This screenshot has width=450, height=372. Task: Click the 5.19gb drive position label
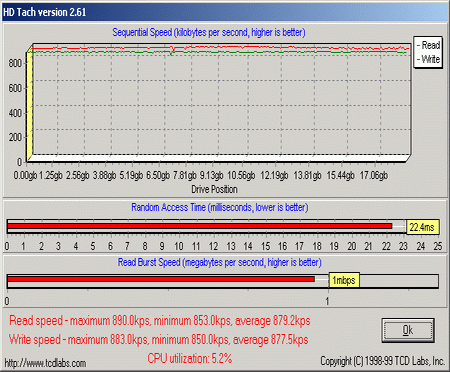(x=131, y=175)
